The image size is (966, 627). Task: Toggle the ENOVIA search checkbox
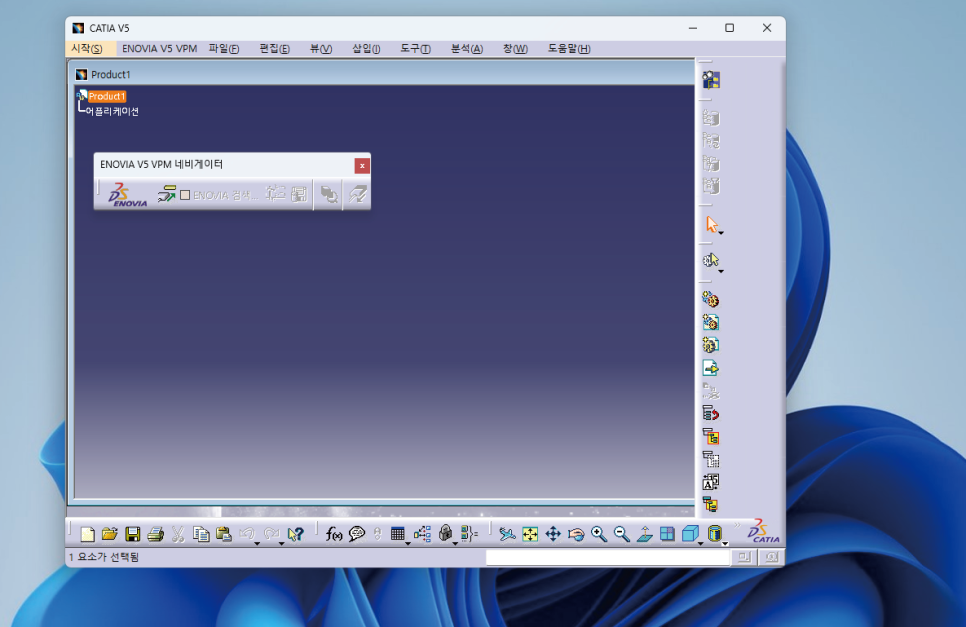(185, 195)
